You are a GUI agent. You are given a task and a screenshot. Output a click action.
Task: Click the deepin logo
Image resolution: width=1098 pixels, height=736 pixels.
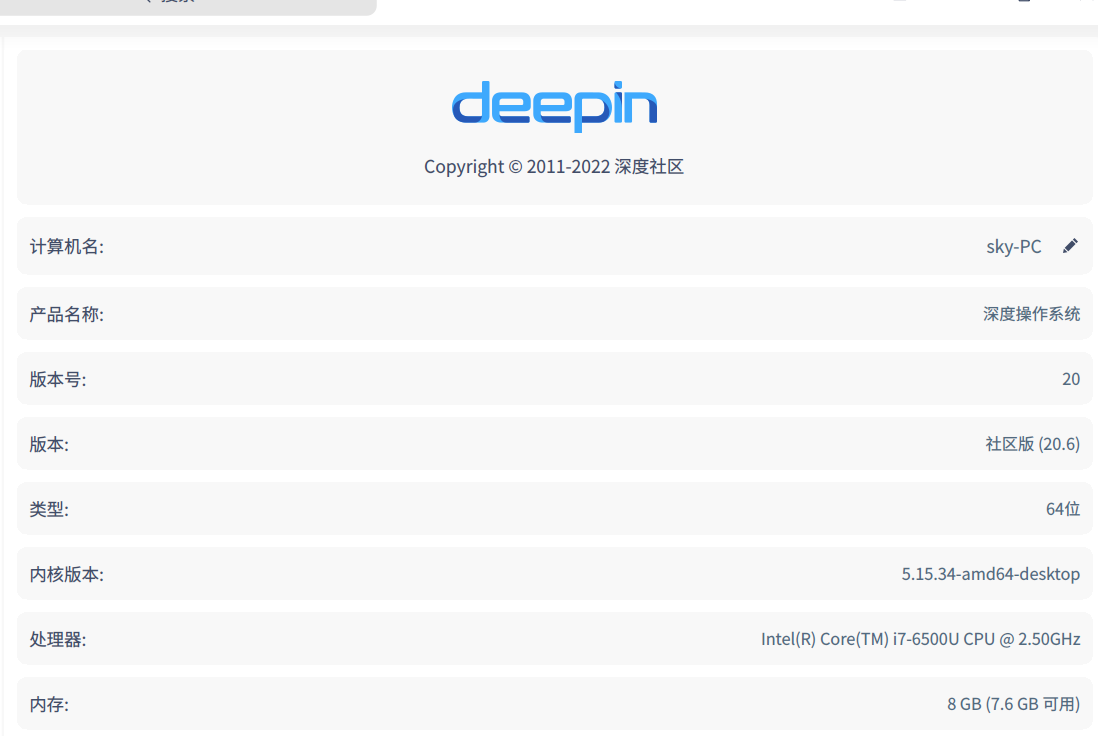click(555, 106)
